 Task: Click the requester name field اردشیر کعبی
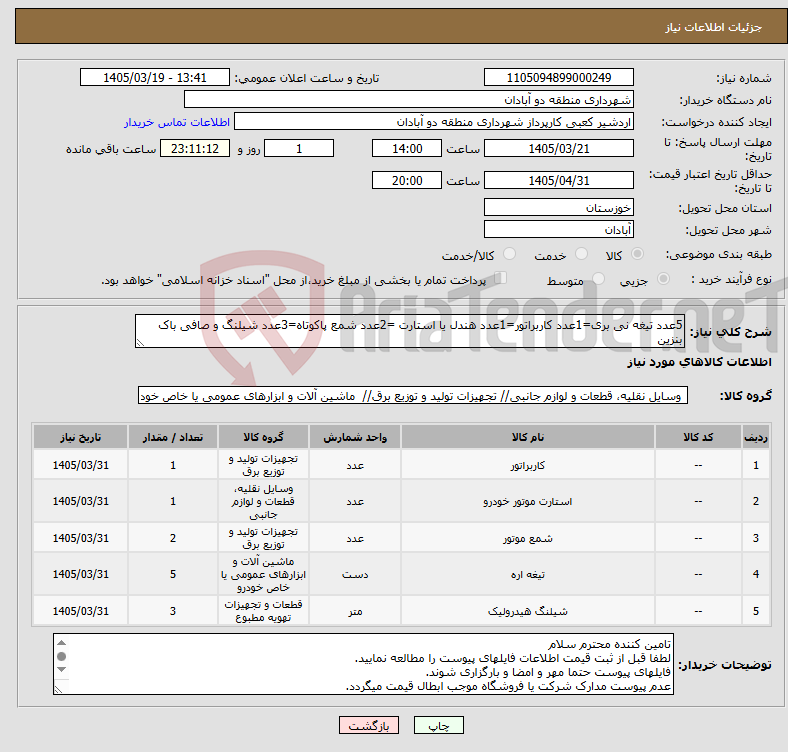[434, 122]
